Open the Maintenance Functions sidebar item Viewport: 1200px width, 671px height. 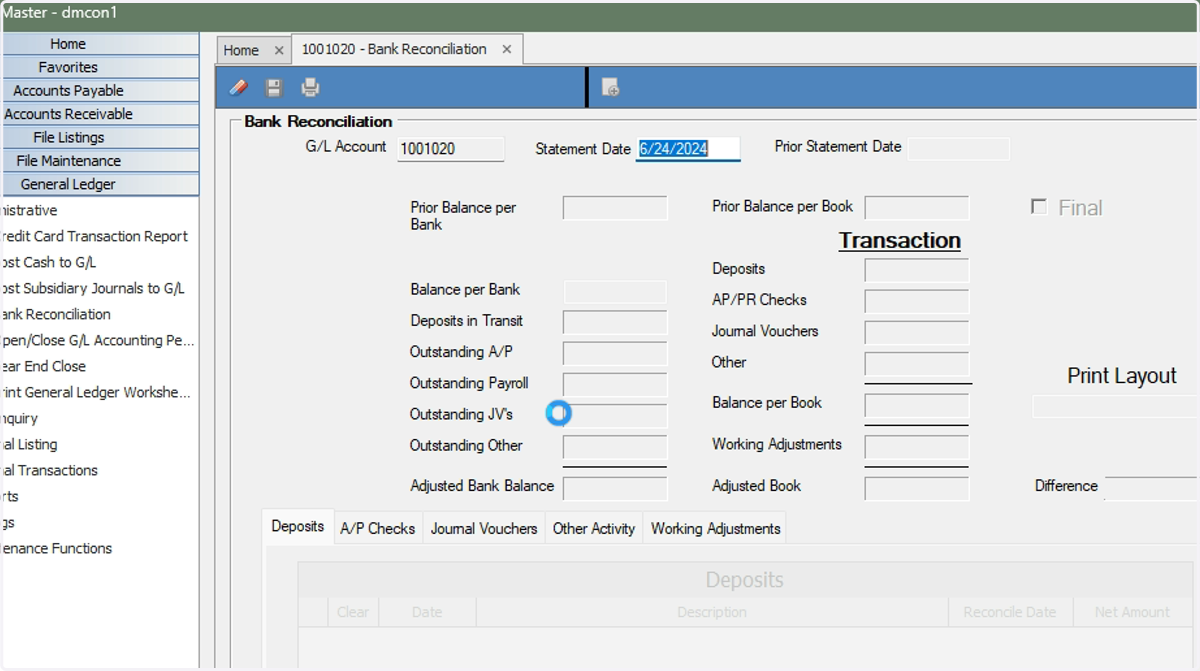pyautogui.click(x=57, y=548)
